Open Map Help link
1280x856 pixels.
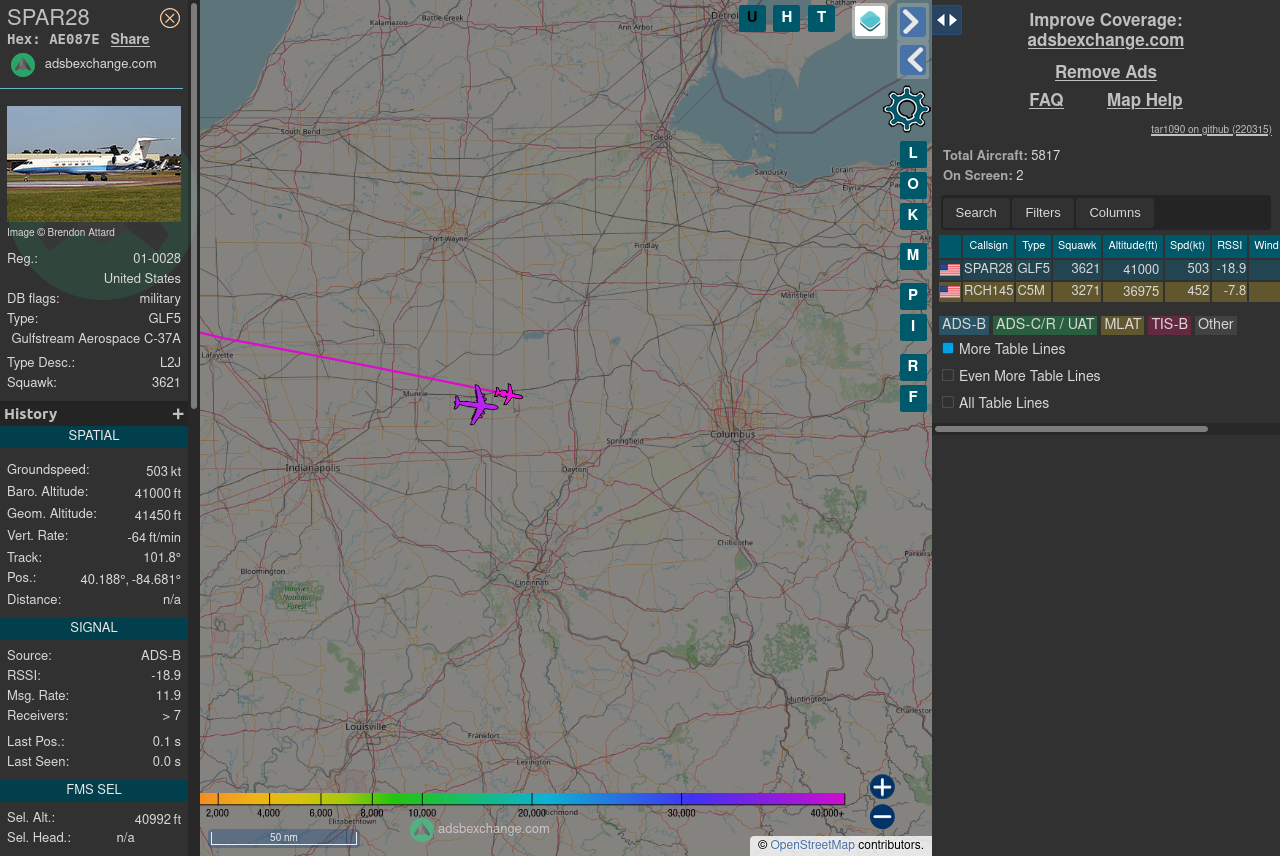pyautogui.click(x=1145, y=101)
